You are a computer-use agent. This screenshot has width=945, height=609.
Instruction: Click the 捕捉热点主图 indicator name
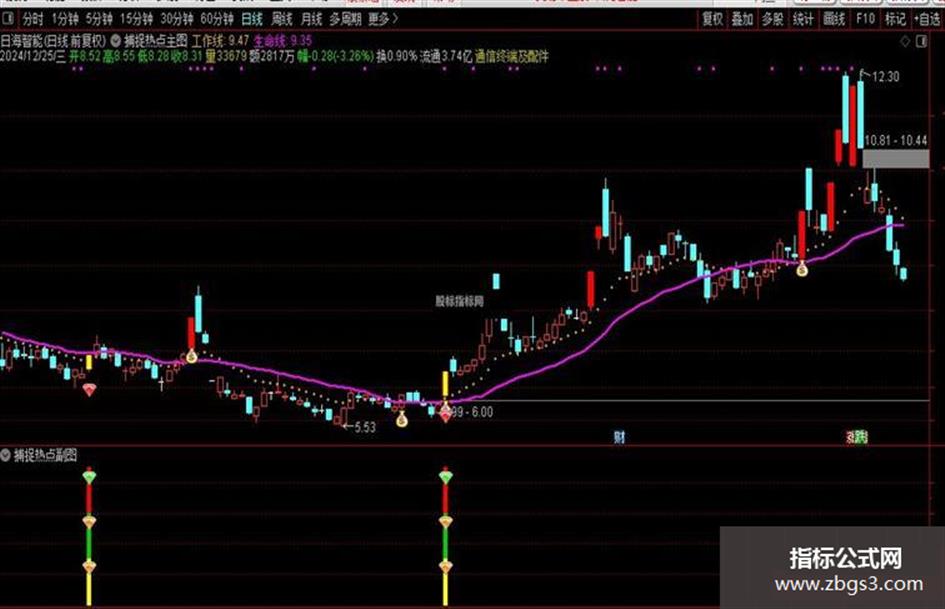tap(155, 41)
